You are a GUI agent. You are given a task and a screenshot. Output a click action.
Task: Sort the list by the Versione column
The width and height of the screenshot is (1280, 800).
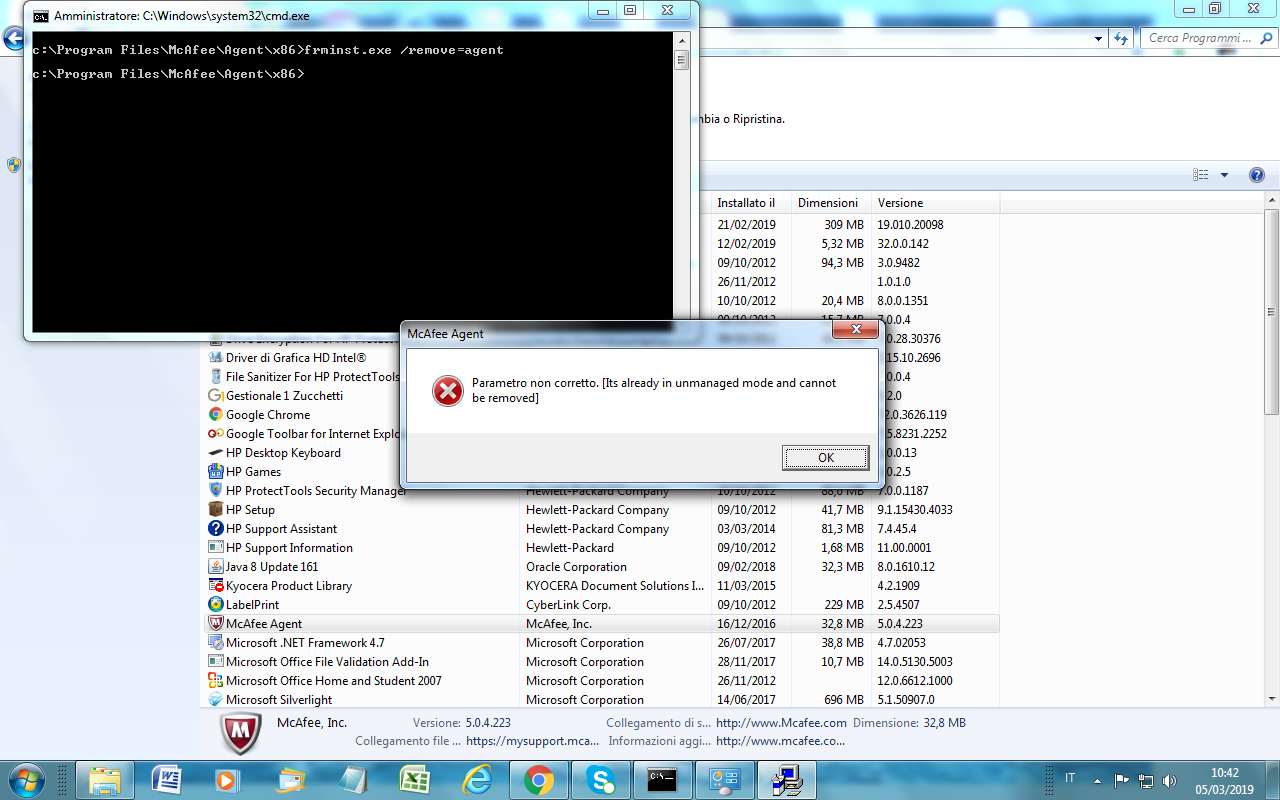(900, 203)
